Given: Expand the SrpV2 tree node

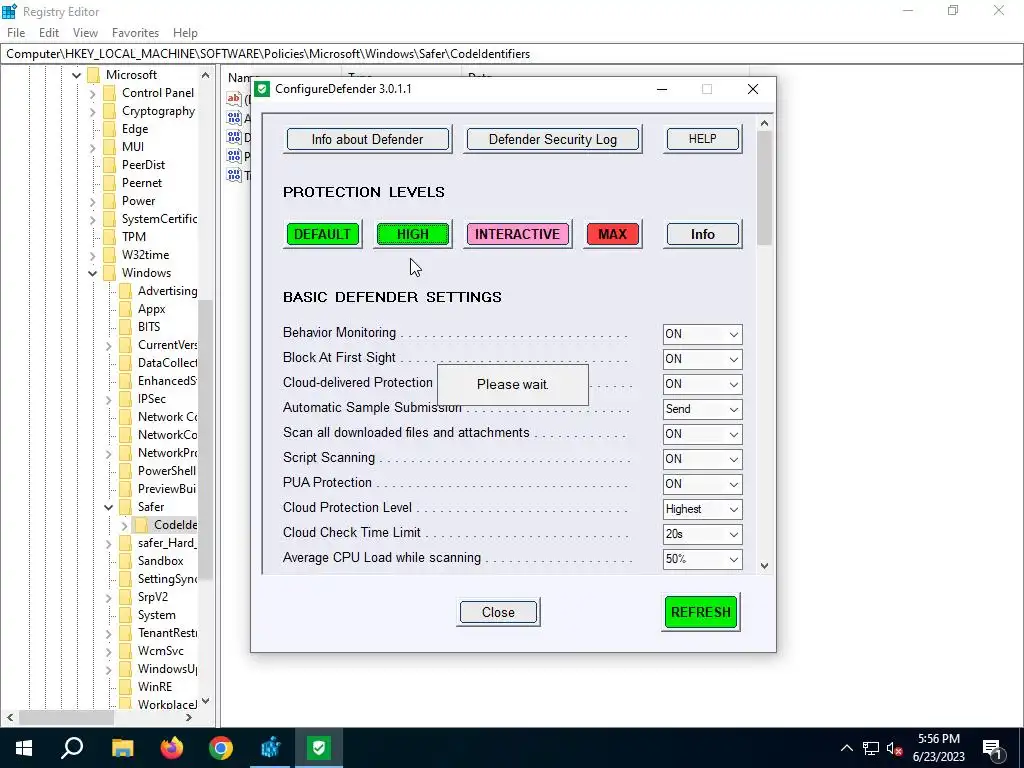Looking at the screenshot, I should point(108,597).
